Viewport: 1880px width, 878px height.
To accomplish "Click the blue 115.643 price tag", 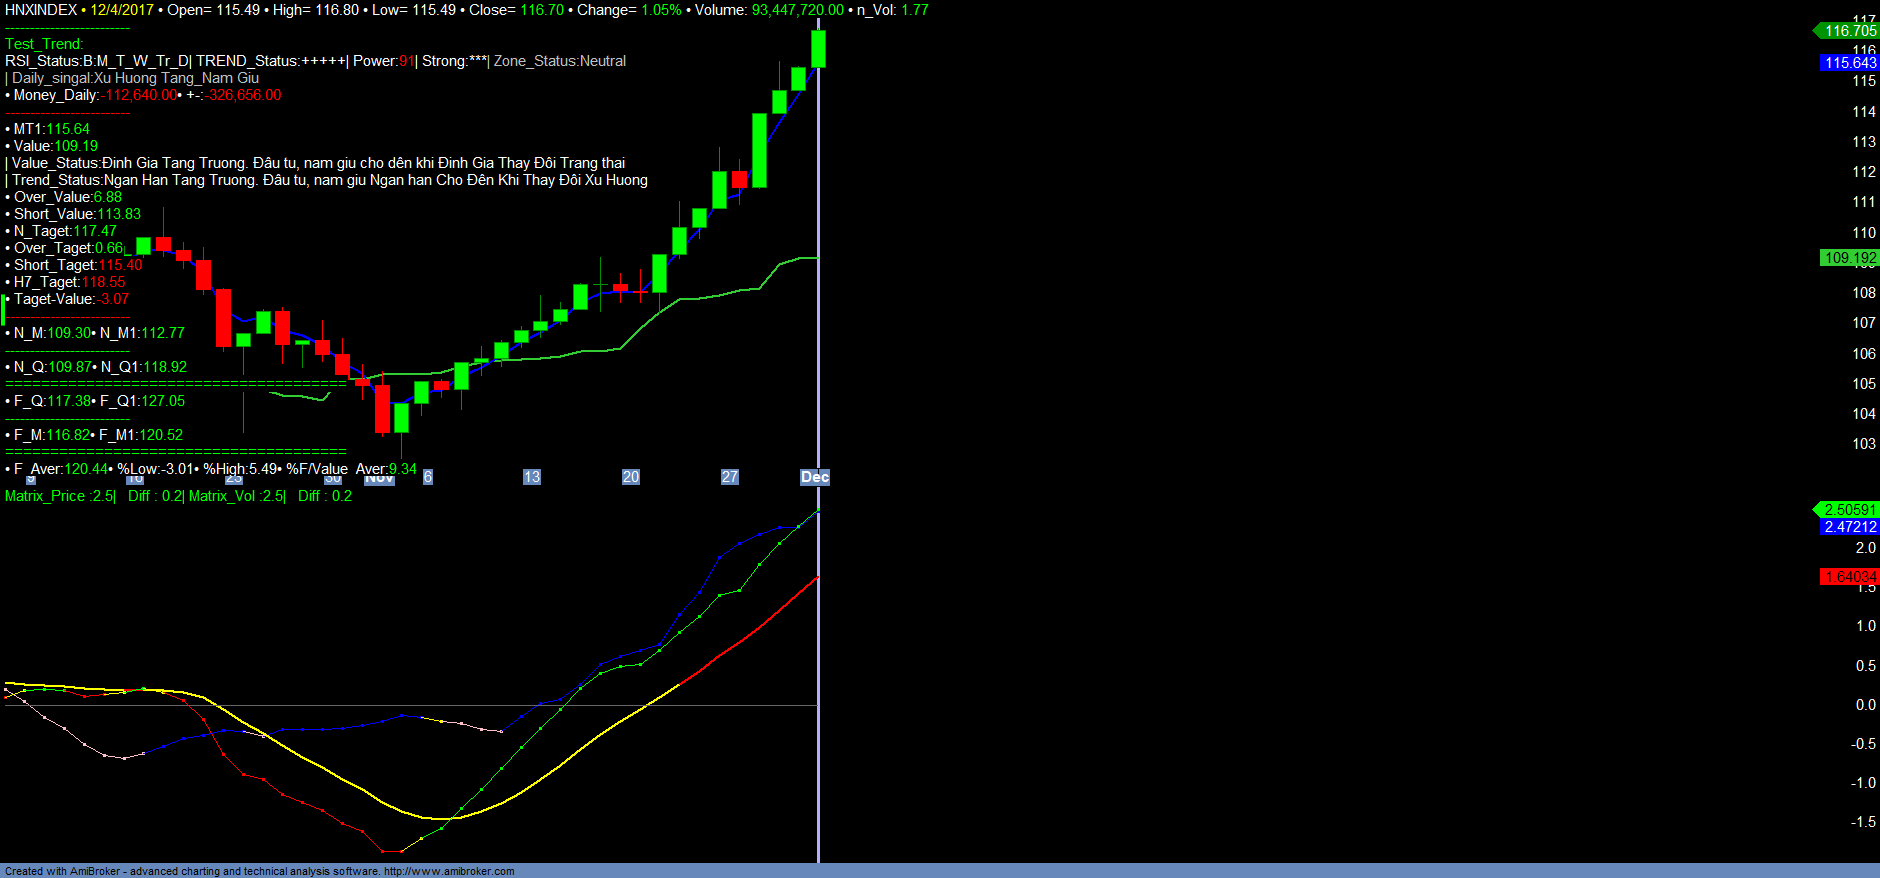I will (1850, 63).
